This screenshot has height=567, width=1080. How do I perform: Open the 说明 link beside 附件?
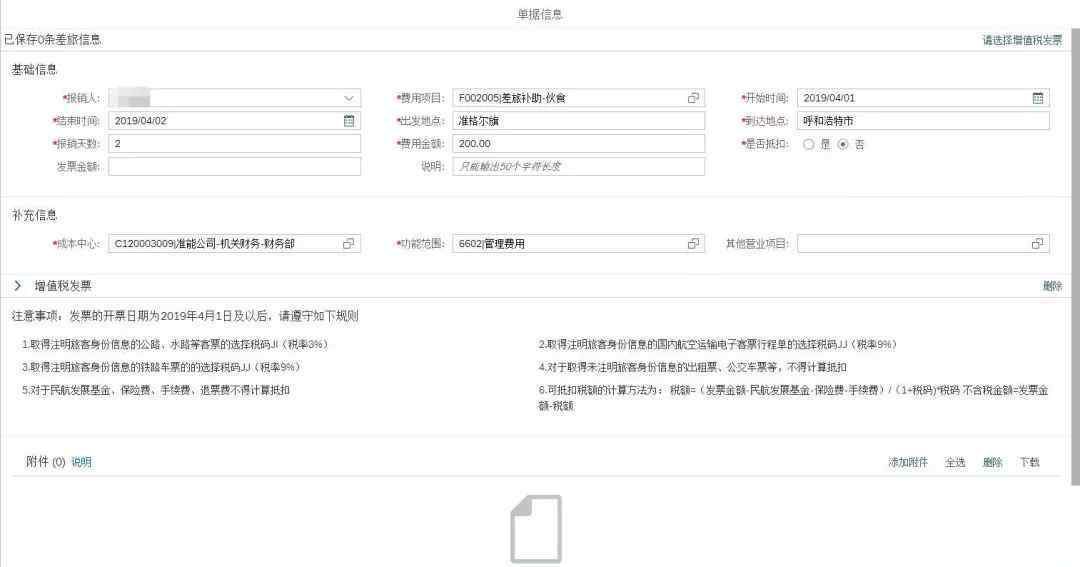(x=81, y=463)
